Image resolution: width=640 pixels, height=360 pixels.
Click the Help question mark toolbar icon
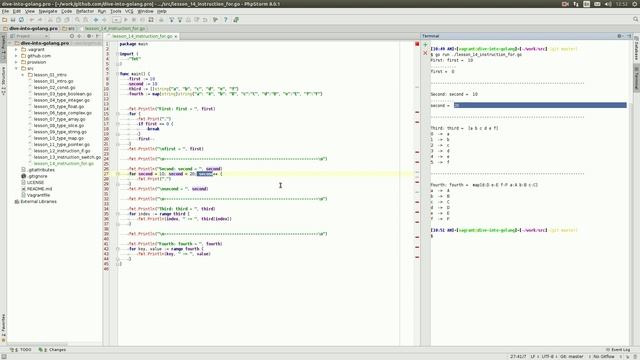point(225,20)
